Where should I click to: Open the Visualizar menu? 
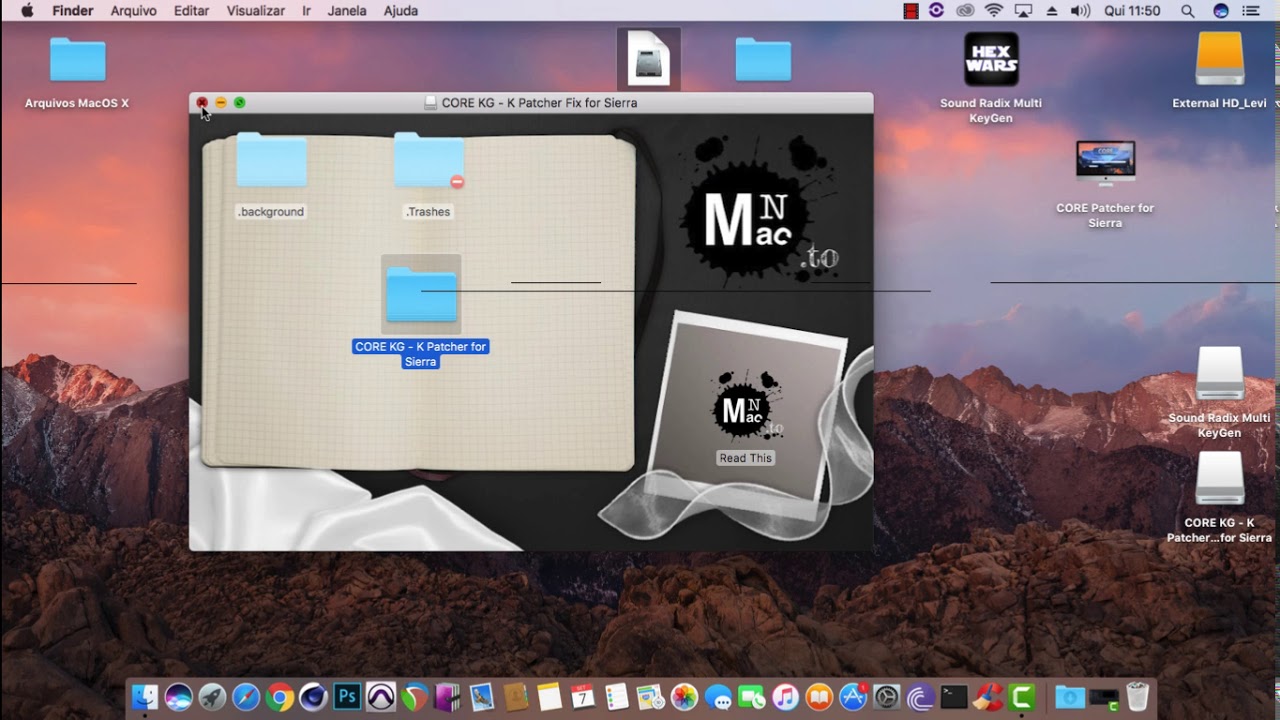256,11
